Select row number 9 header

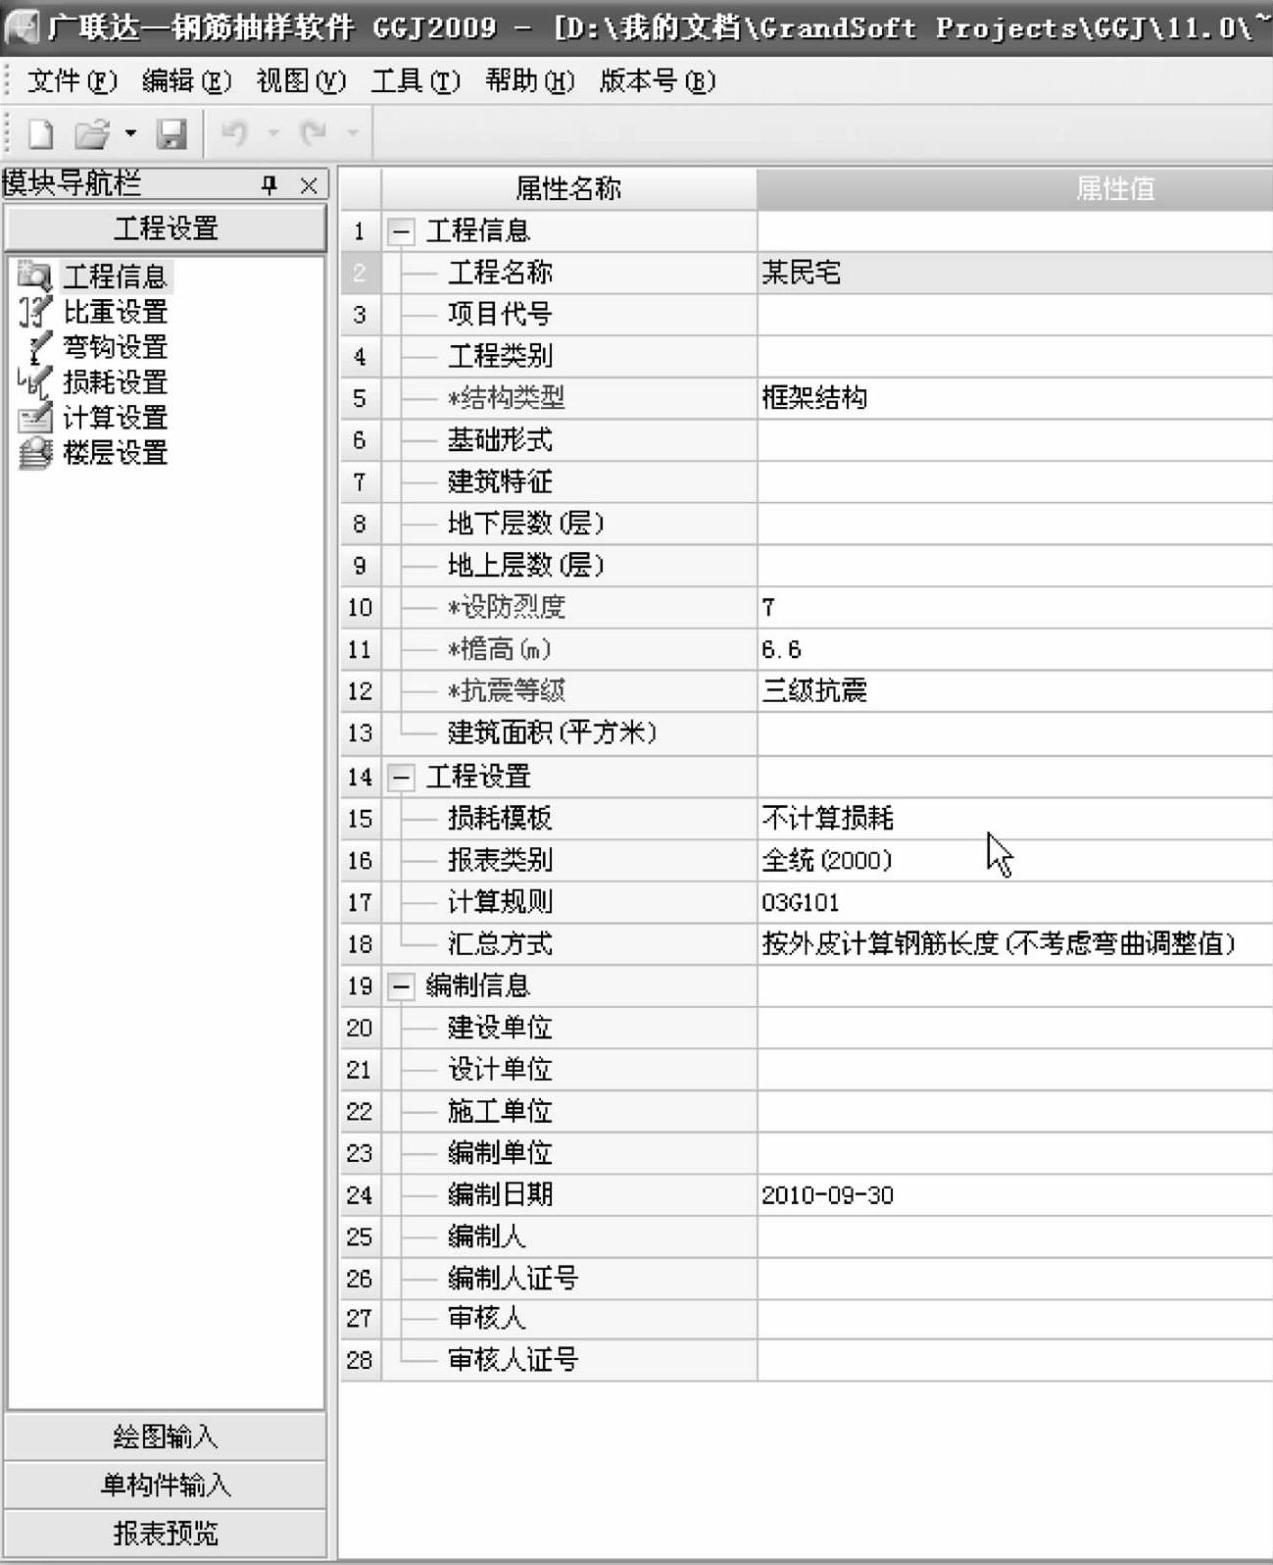360,566
